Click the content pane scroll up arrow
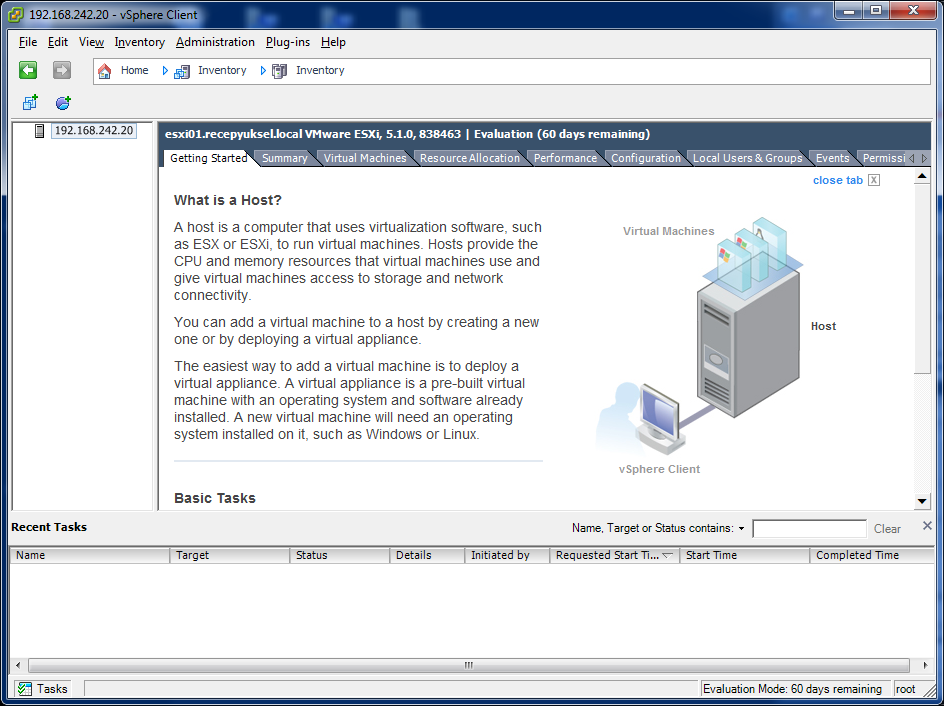The image size is (944, 706). (922, 176)
